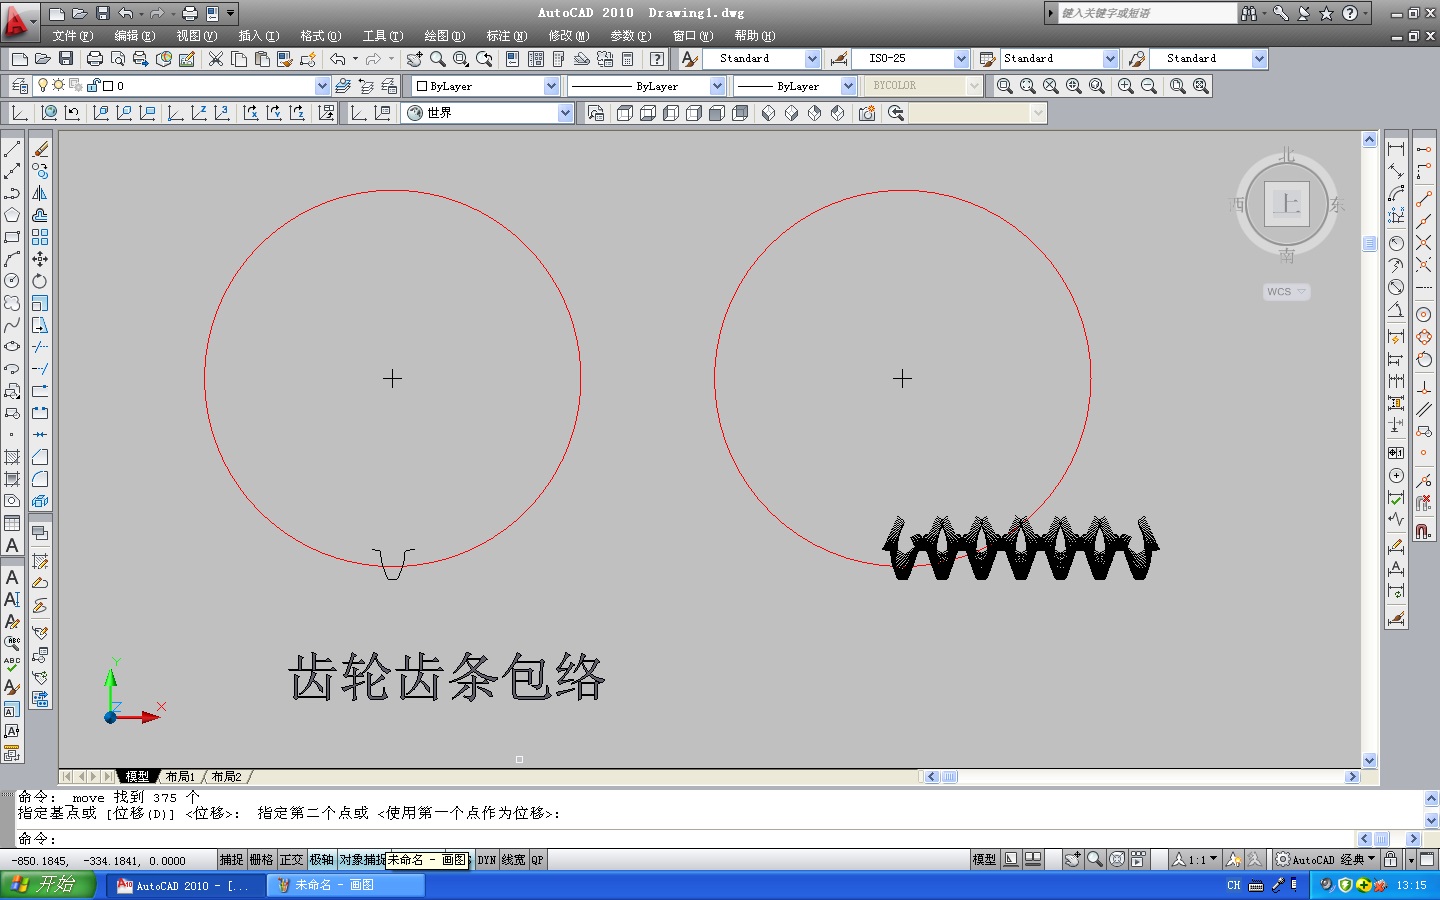Open the QuickCalc calculator icon
The image size is (1440, 900).
pyautogui.click(x=628, y=59)
